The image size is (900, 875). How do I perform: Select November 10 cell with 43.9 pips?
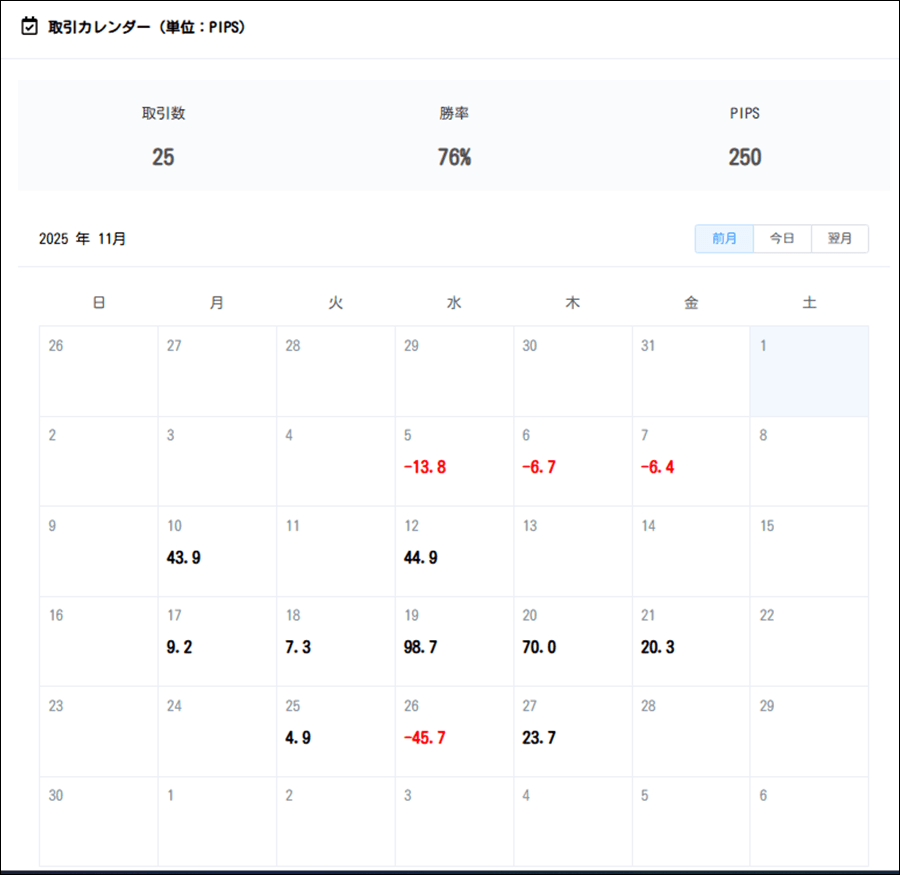(217, 551)
